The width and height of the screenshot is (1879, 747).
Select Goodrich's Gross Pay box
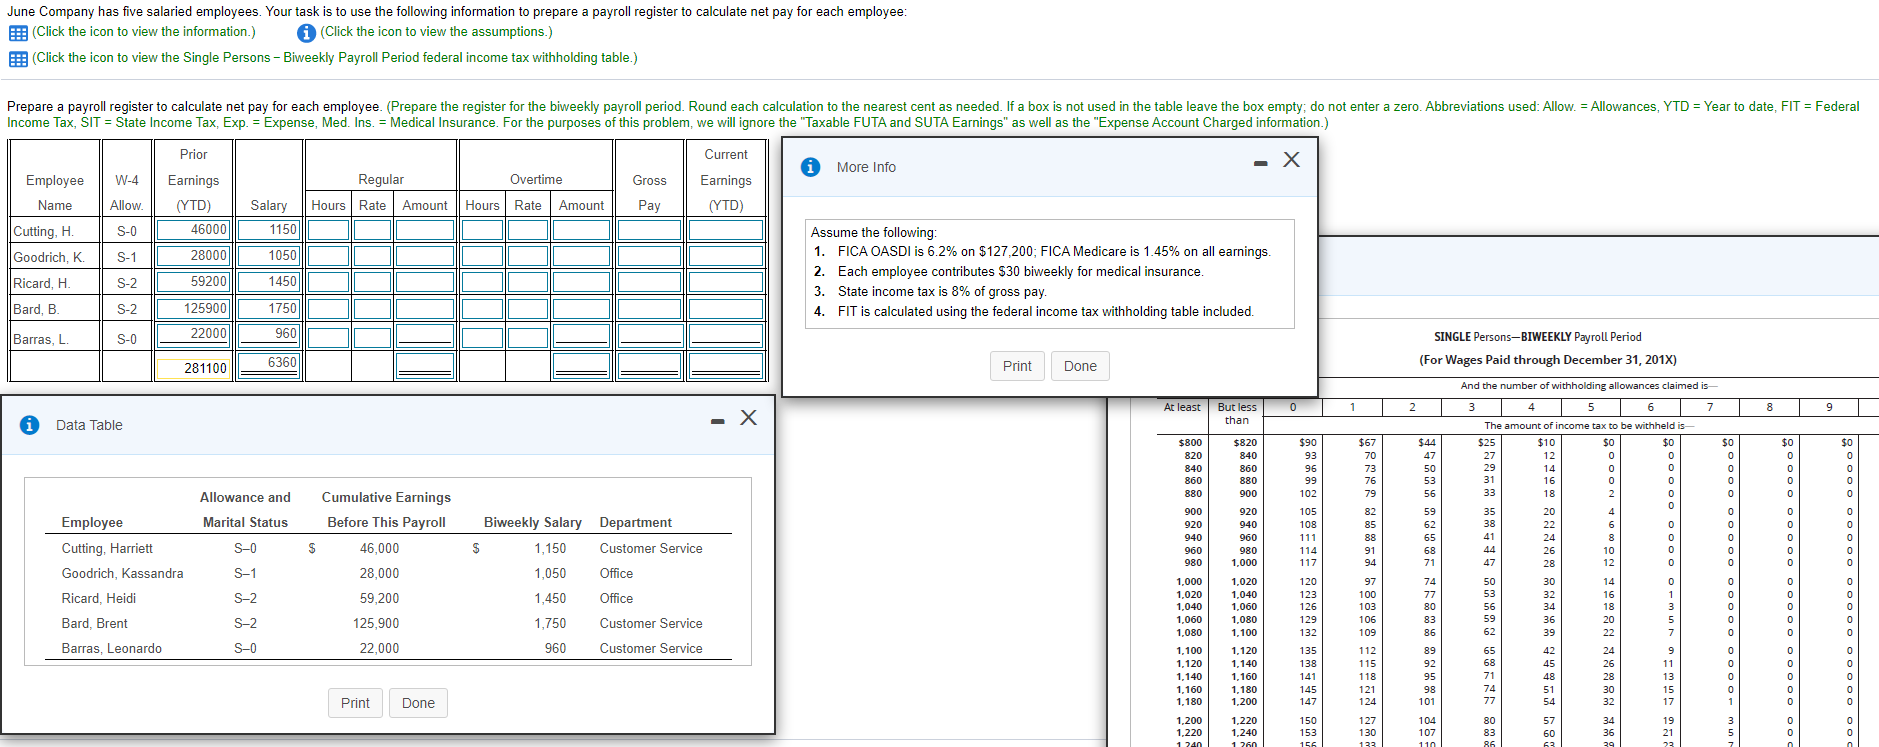coord(649,256)
